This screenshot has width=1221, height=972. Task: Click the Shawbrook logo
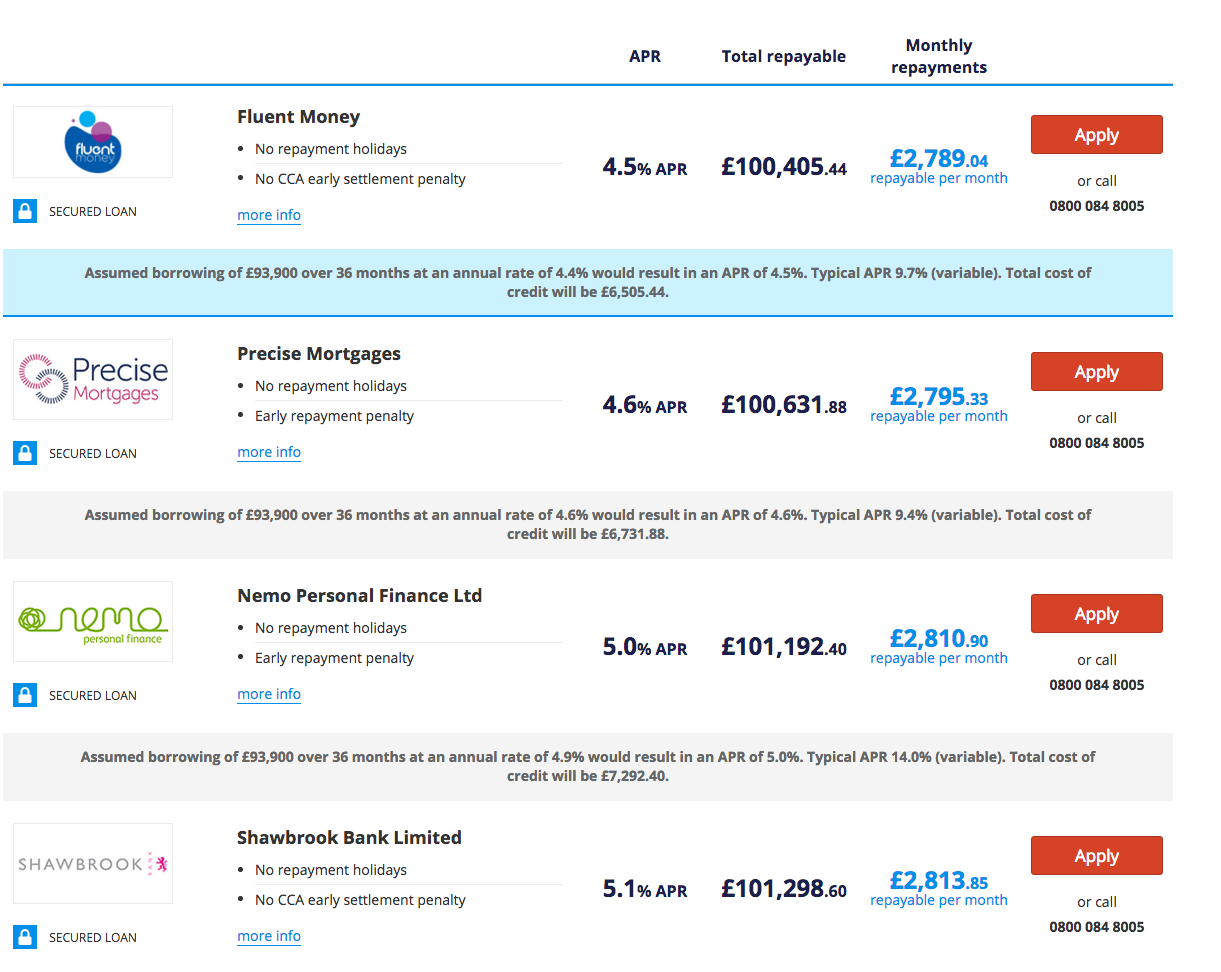coord(93,863)
